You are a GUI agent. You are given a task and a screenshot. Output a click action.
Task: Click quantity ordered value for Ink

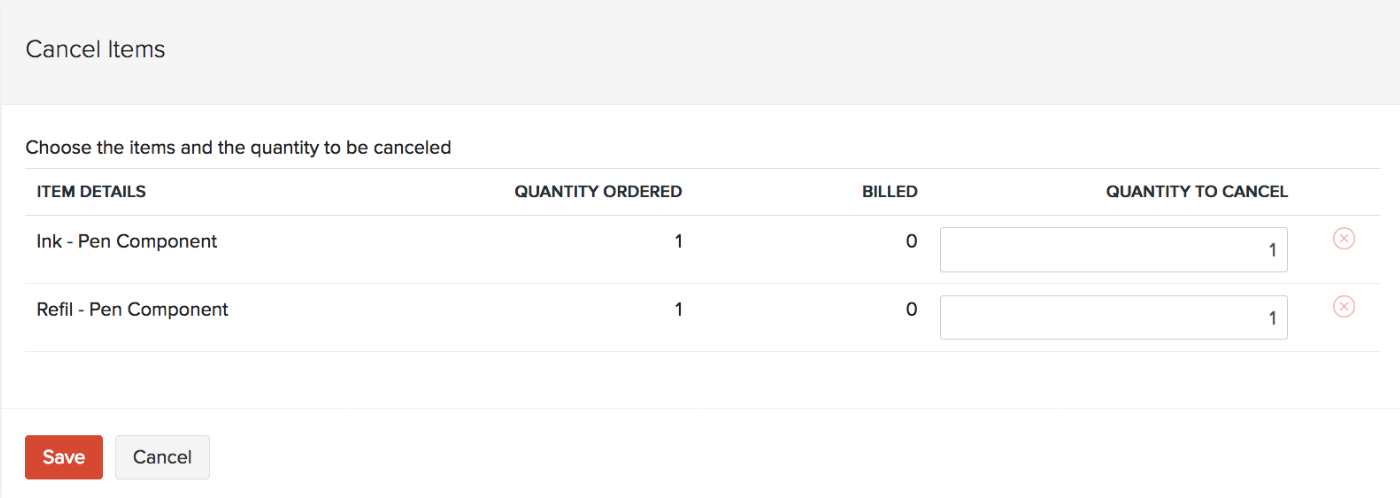[678, 241]
